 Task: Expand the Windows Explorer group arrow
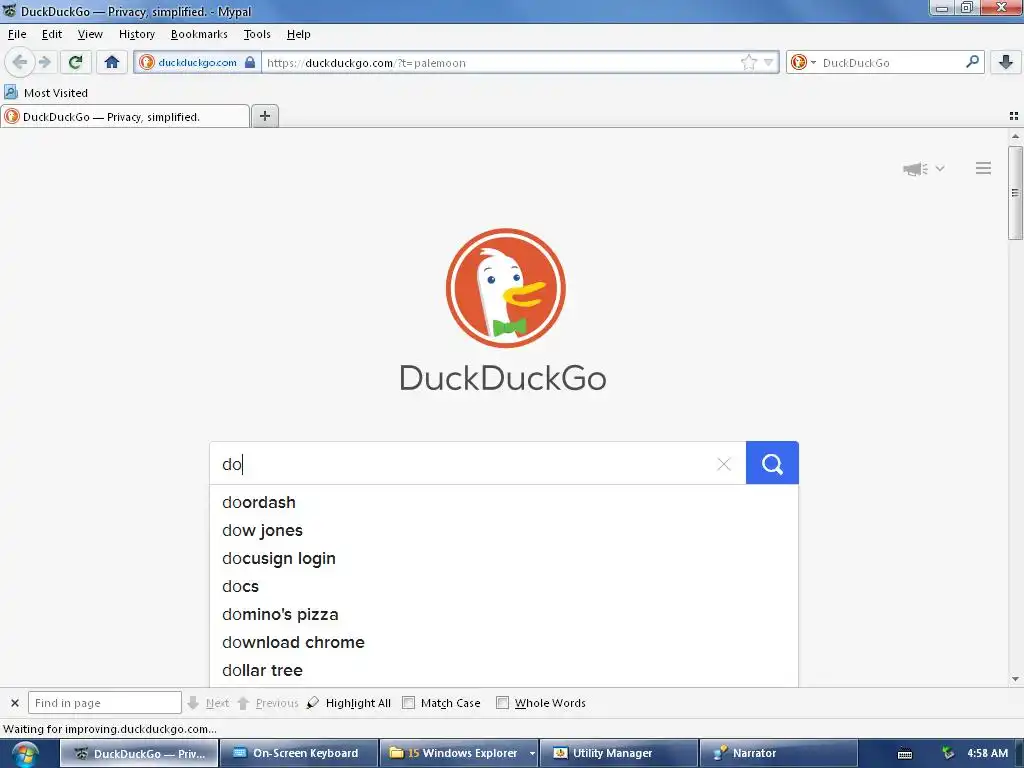(x=532, y=753)
